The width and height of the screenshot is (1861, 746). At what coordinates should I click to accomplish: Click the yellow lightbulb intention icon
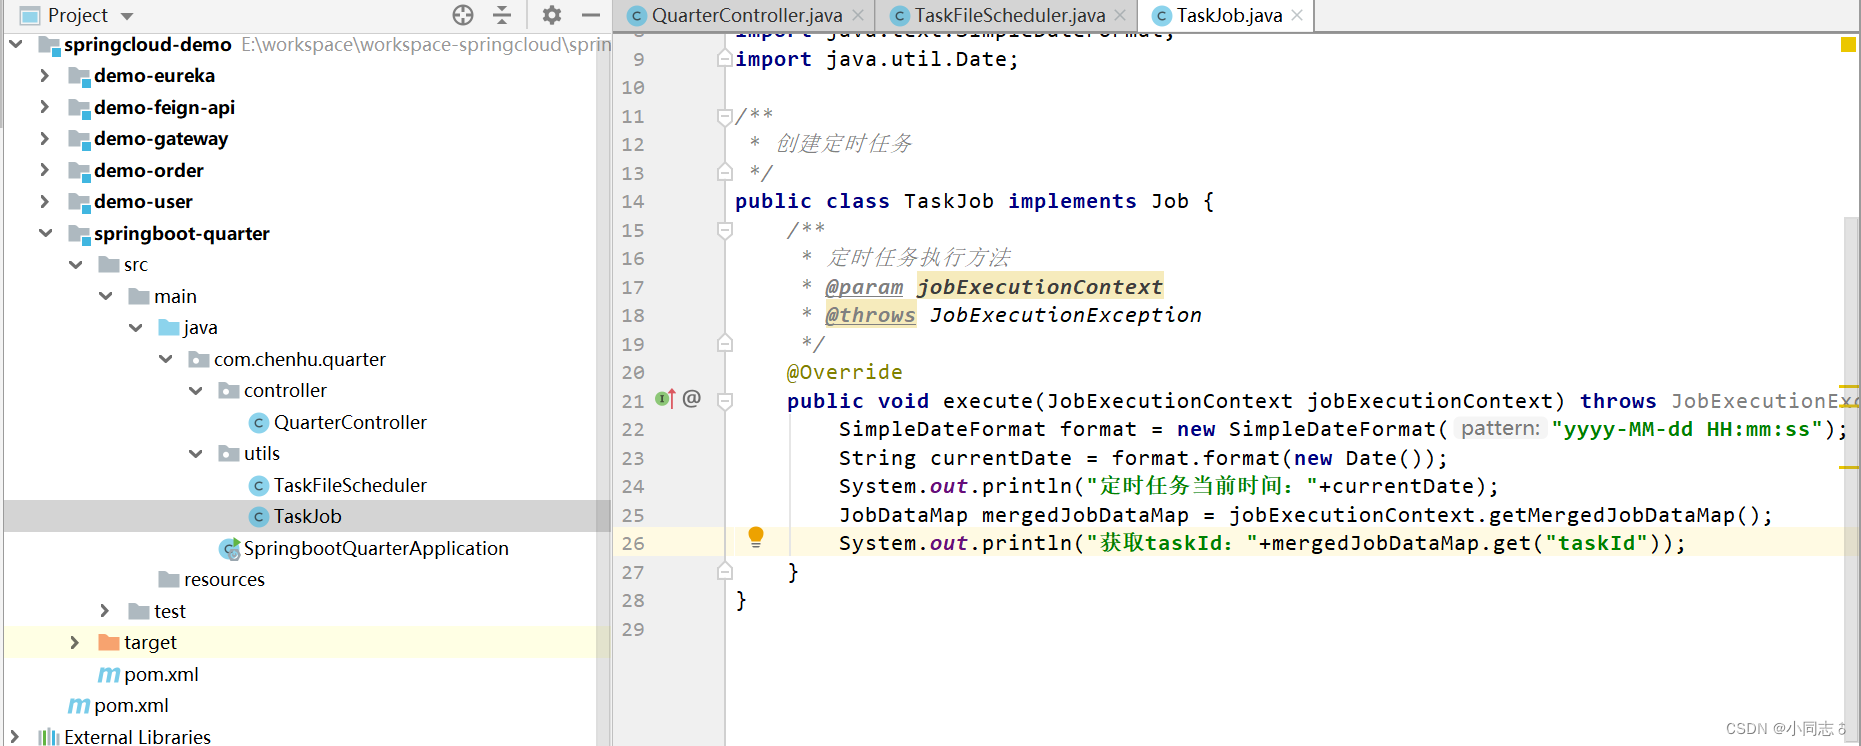756,537
